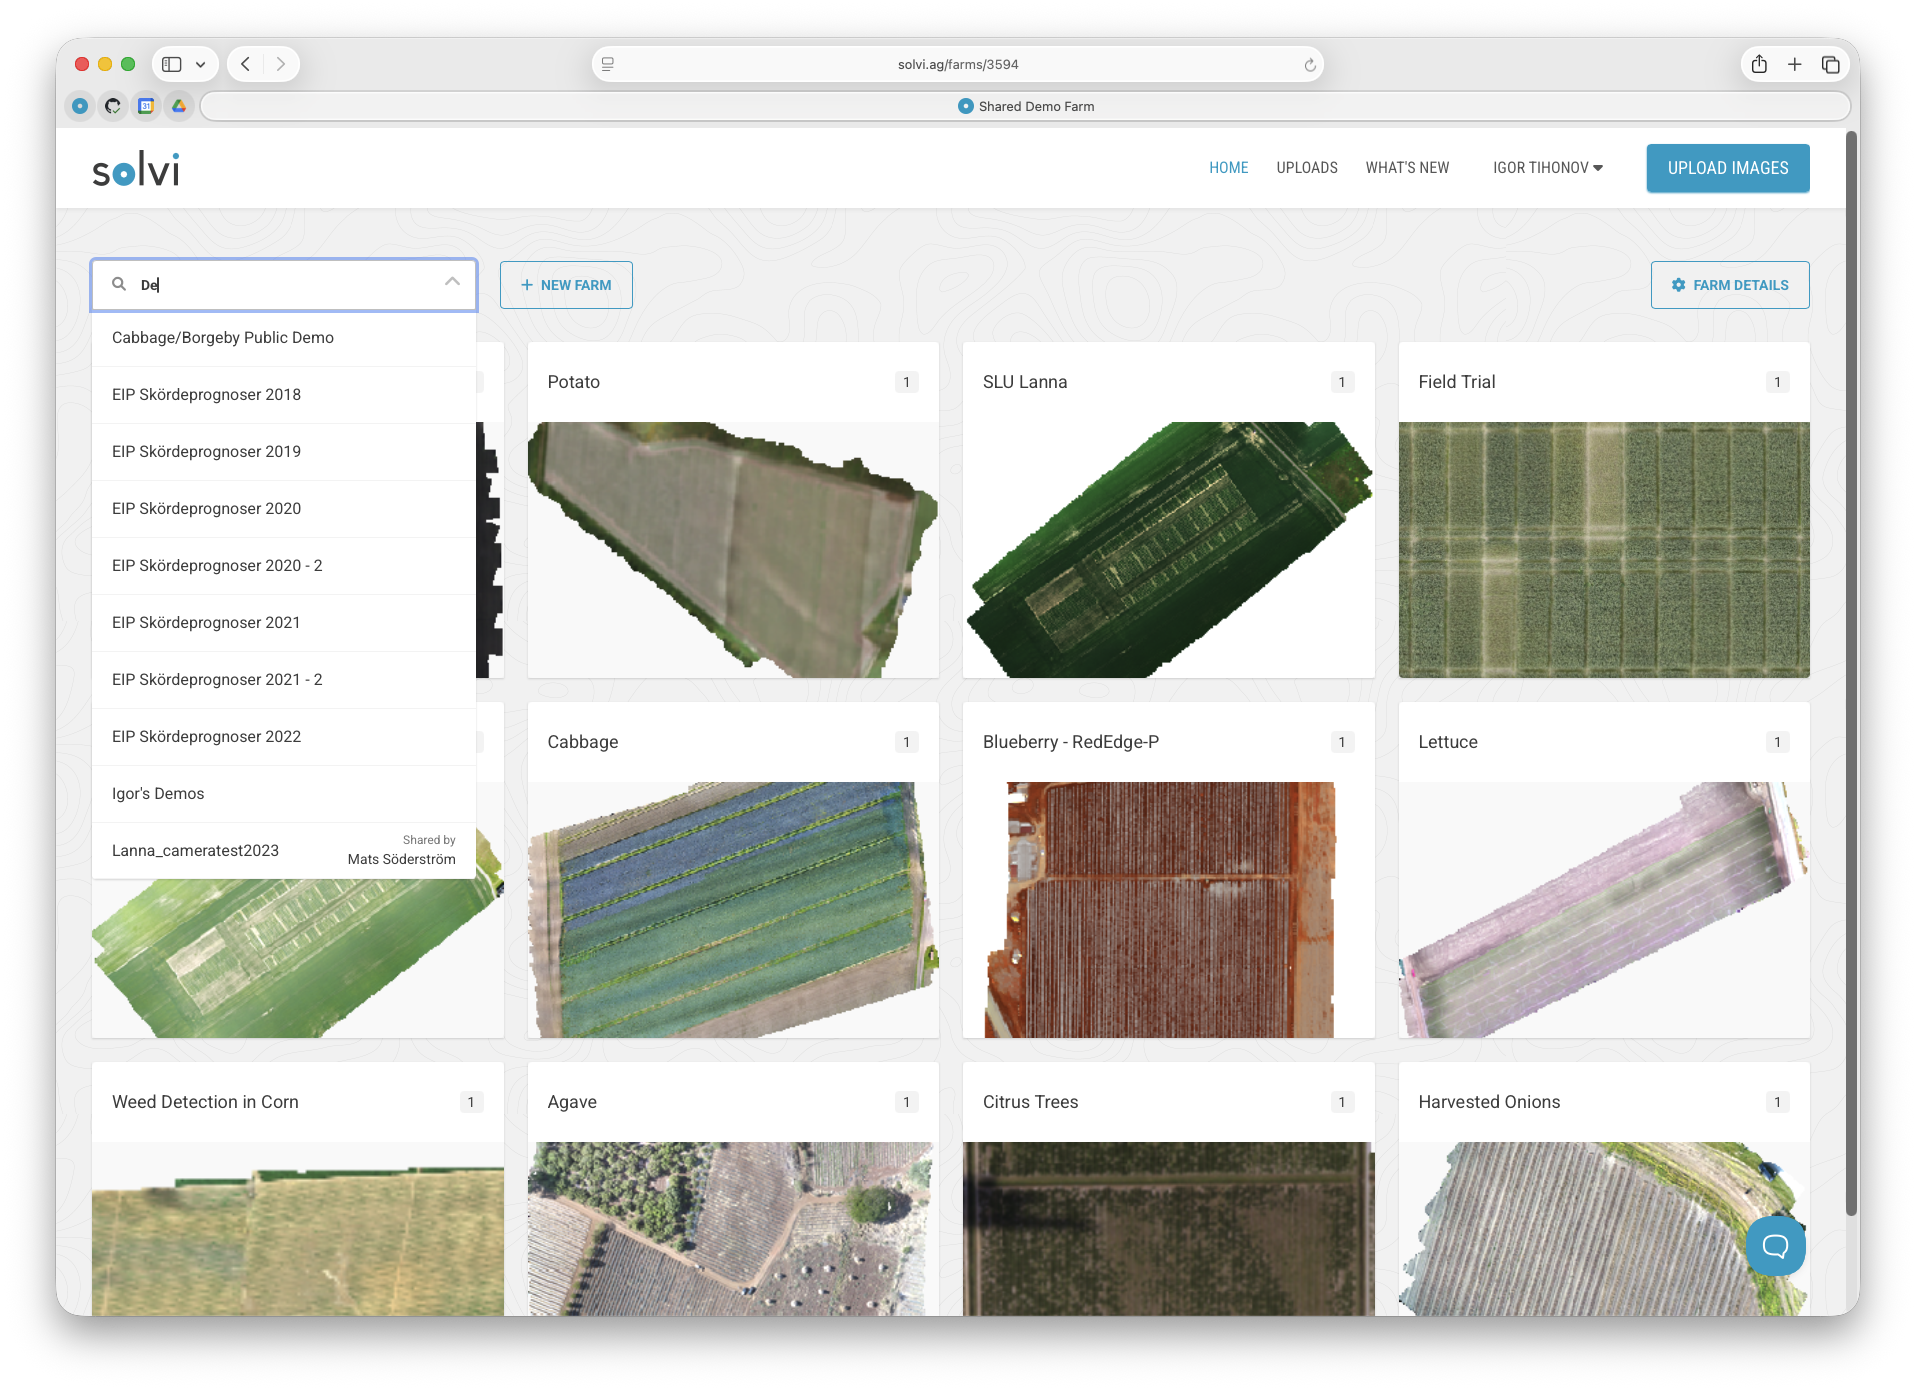Show the tab overview
Screen dimensions: 1916x1390
click(1831, 65)
